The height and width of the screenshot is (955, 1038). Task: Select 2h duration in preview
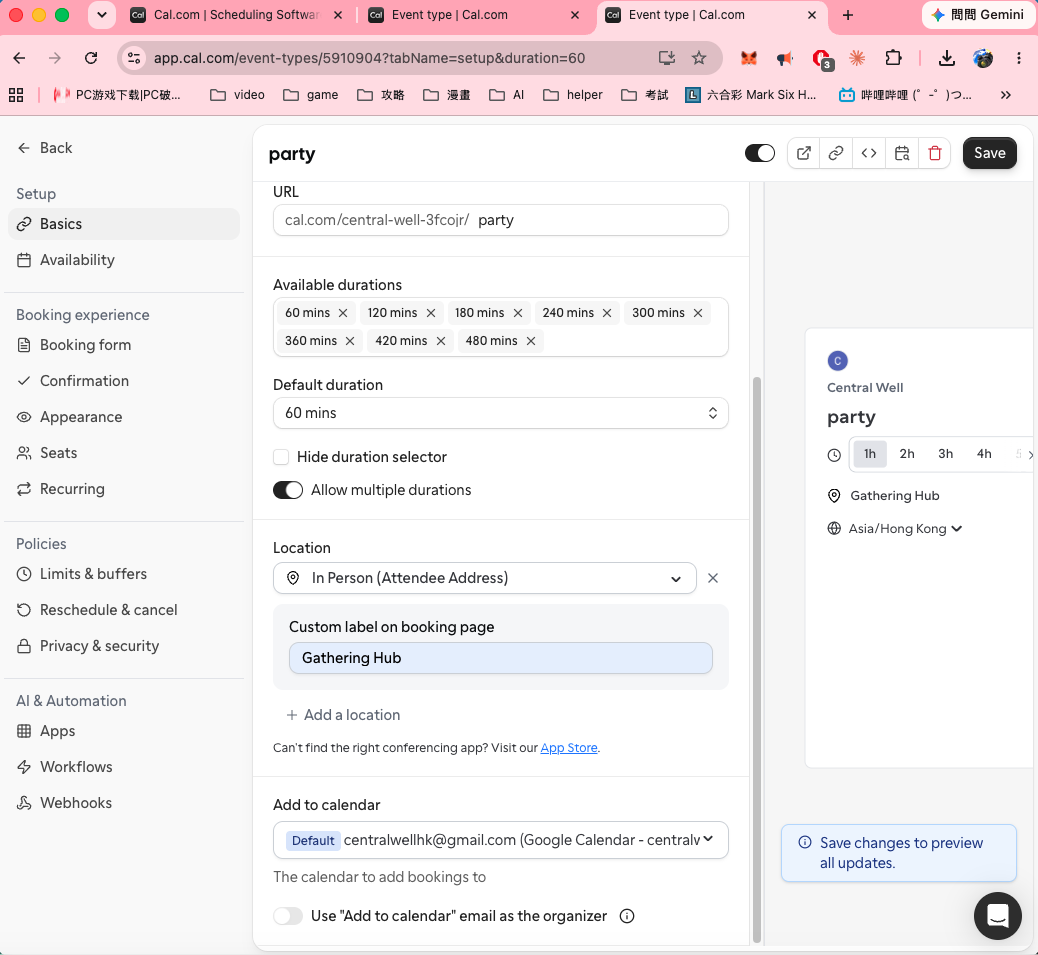[x=907, y=454]
